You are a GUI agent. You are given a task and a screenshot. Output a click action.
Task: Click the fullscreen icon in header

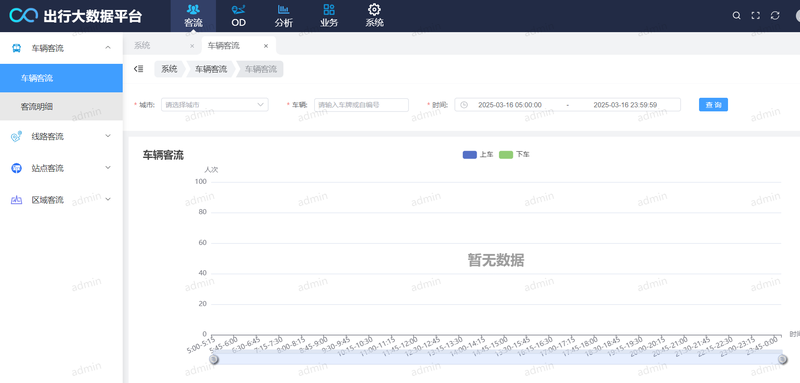coord(756,16)
